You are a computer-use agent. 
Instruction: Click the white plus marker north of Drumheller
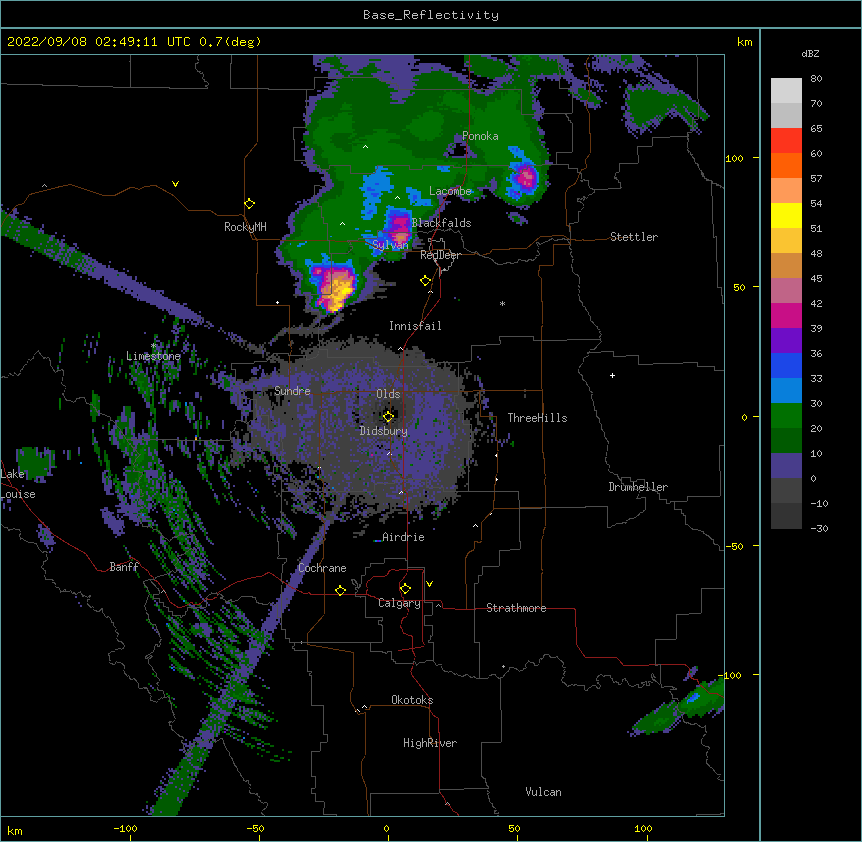(x=612, y=375)
